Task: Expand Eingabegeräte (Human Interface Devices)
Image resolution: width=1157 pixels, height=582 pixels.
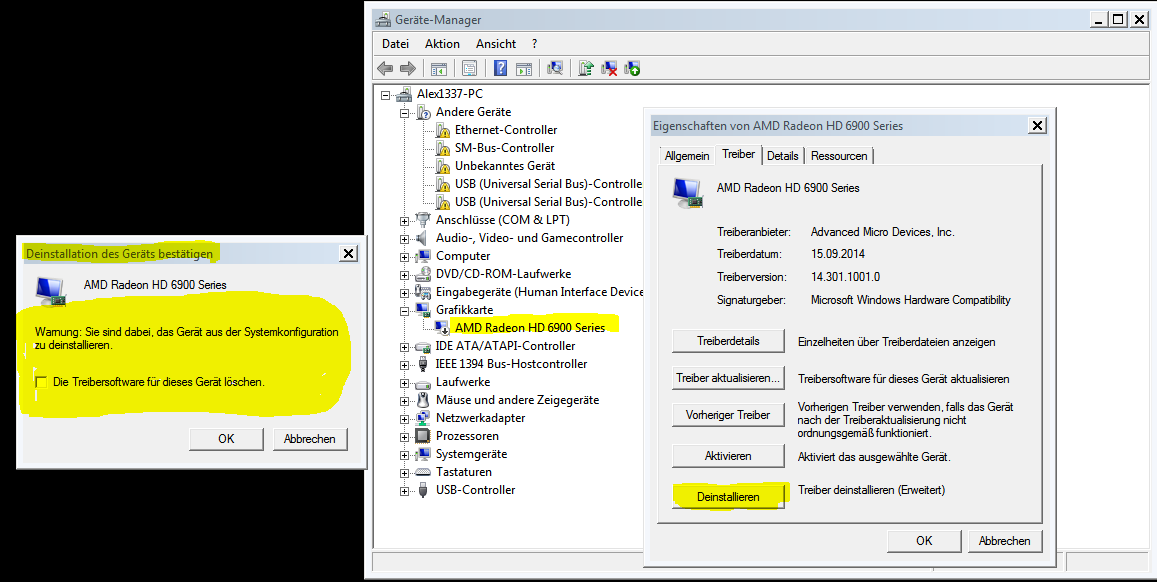Action: coord(404,293)
